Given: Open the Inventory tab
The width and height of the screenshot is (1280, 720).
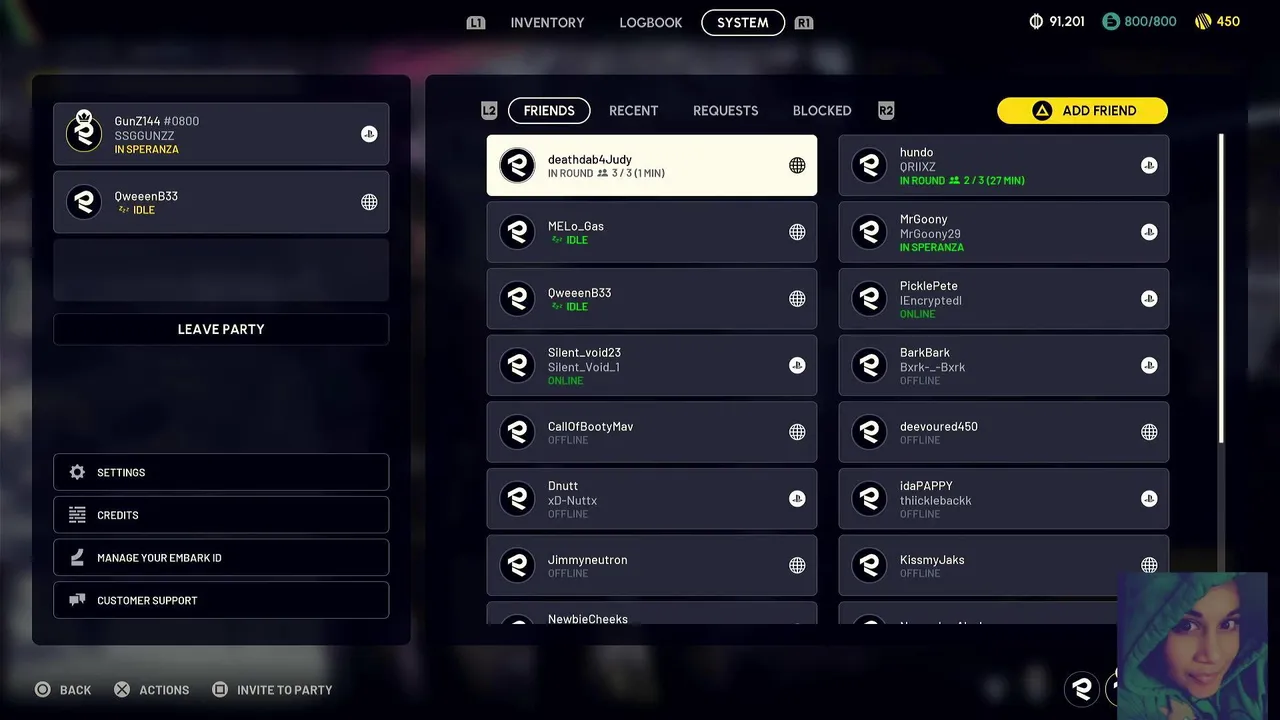Looking at the screenshot, I should click(x=547, y=22).
